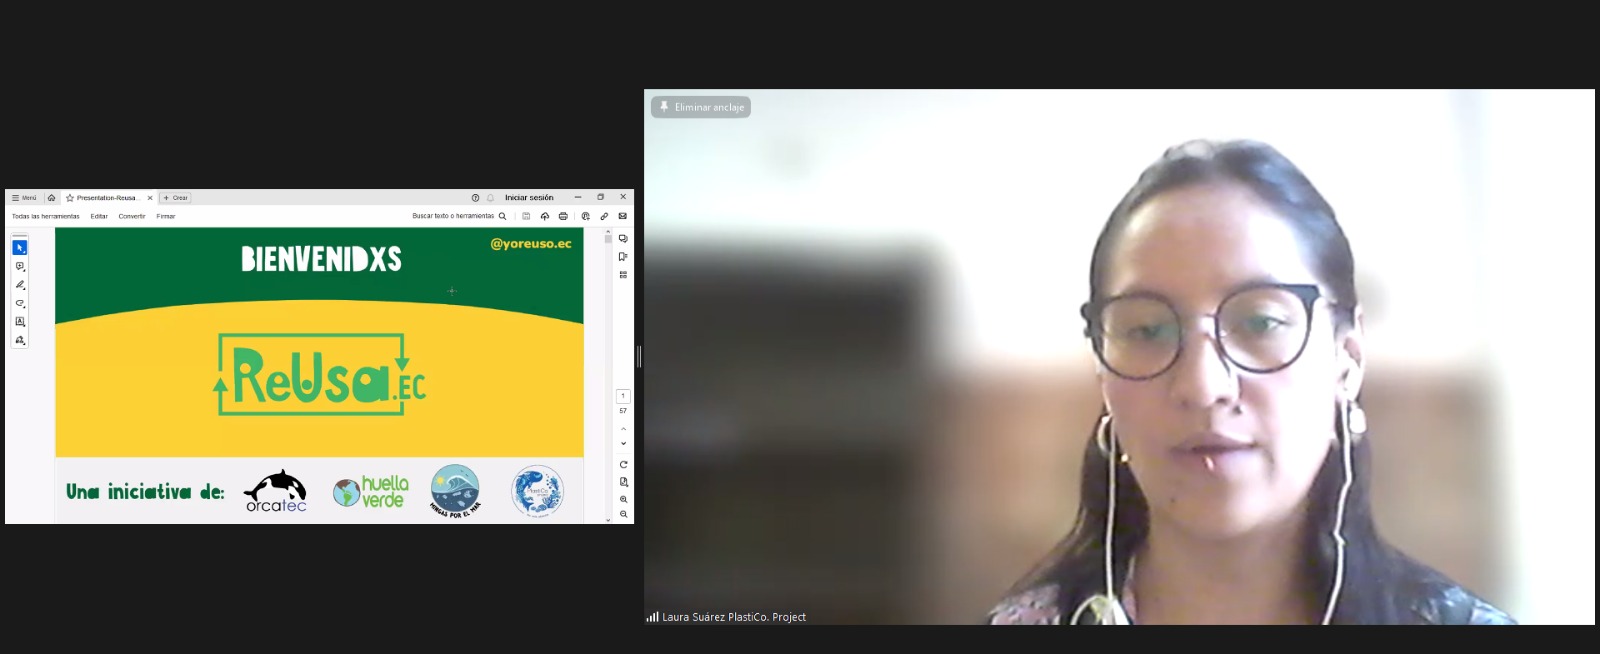Choose the Select arrow tool
The height and width of the screenshot is (654, 1600).
point(19,247)
